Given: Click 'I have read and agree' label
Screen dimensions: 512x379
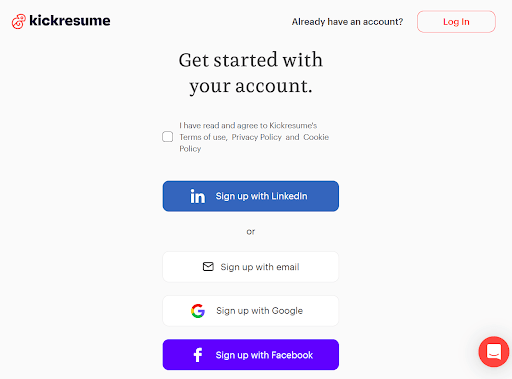Looking at the screenshot, I should (x=248, y=125).
